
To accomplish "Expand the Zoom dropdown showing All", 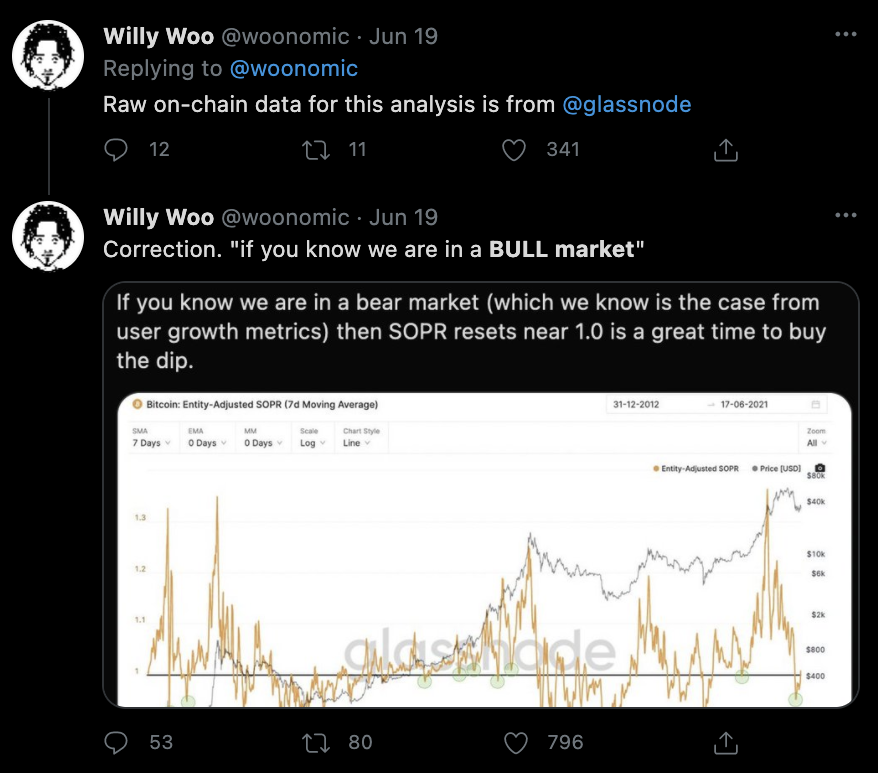I will click(x=814, y=443).
